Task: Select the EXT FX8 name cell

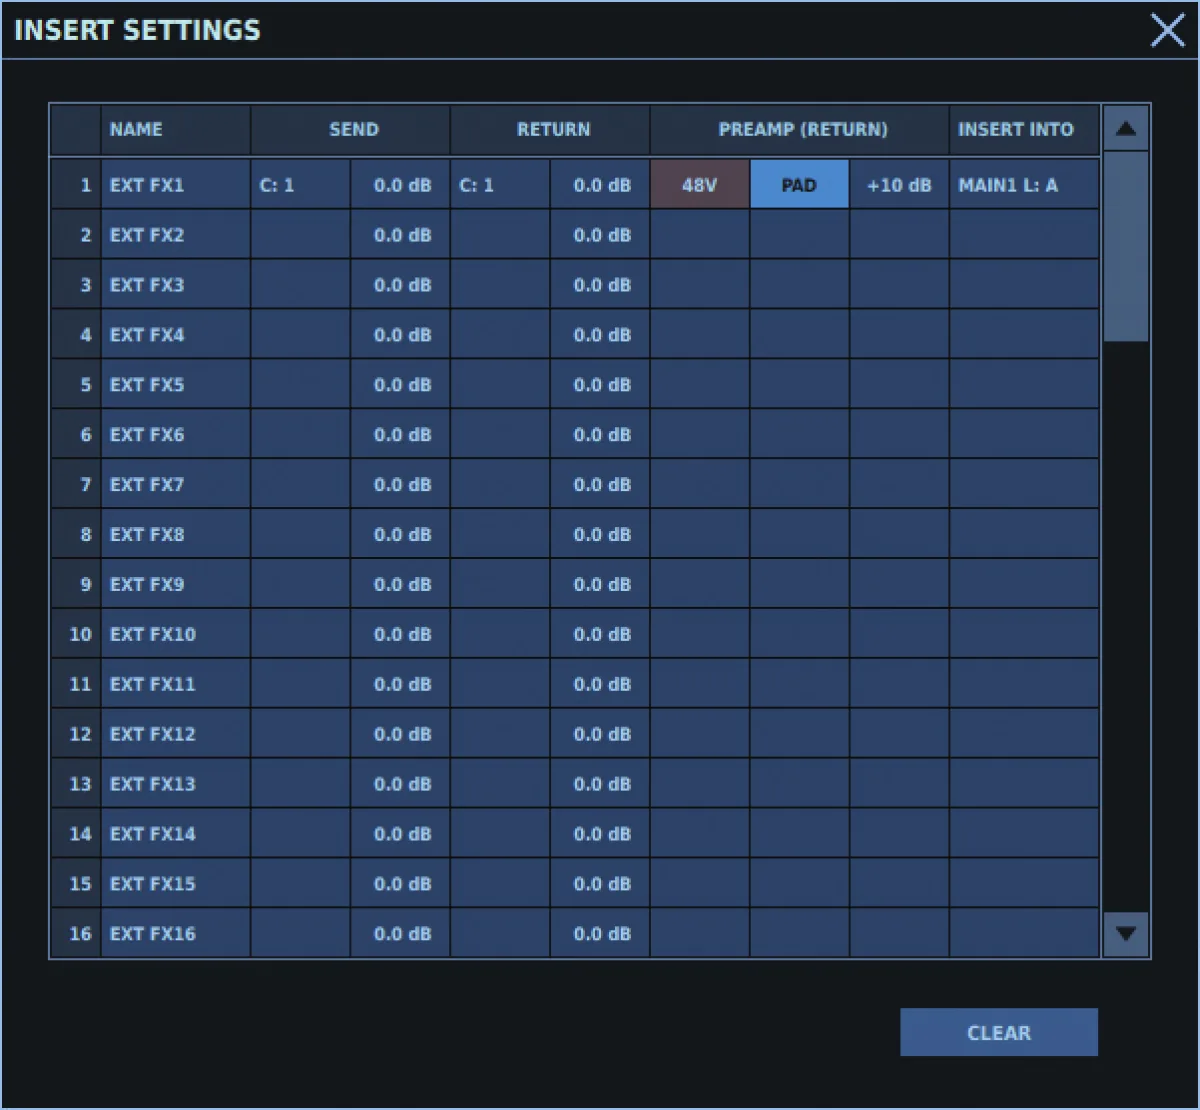Action: (175, 534)
